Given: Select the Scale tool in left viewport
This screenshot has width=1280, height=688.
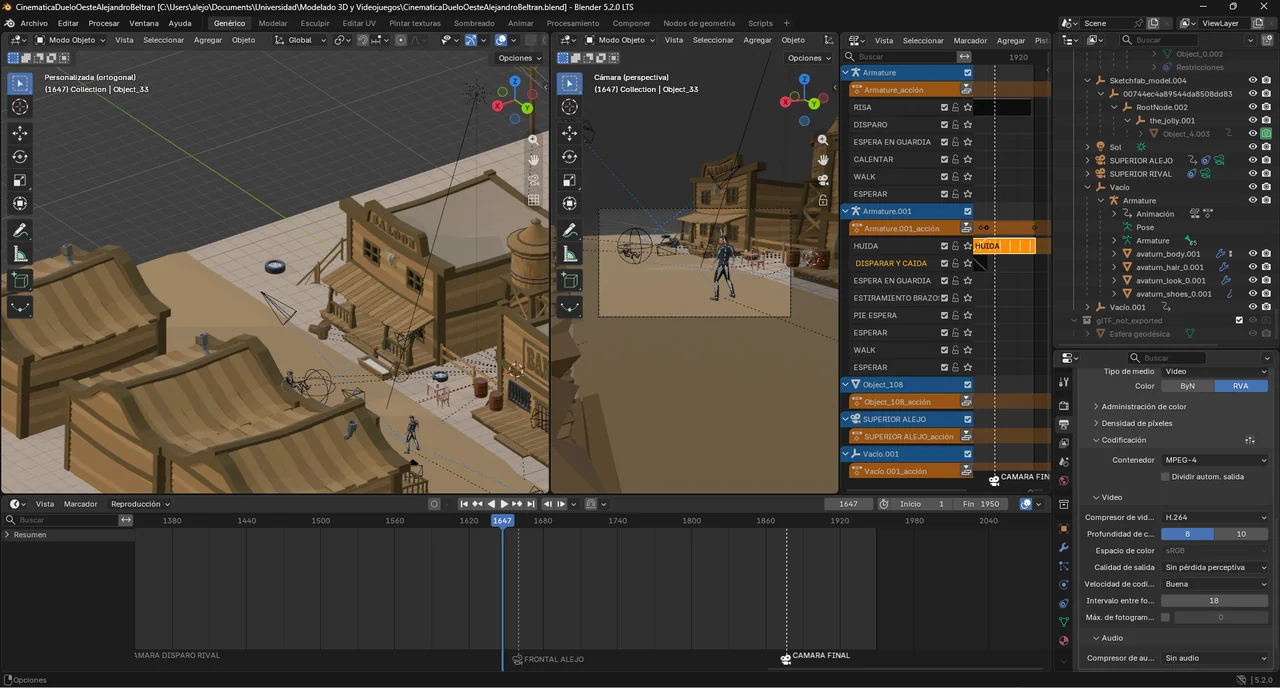Looking at the screenshot, I should pyautogui.click(x=19, y=180).
